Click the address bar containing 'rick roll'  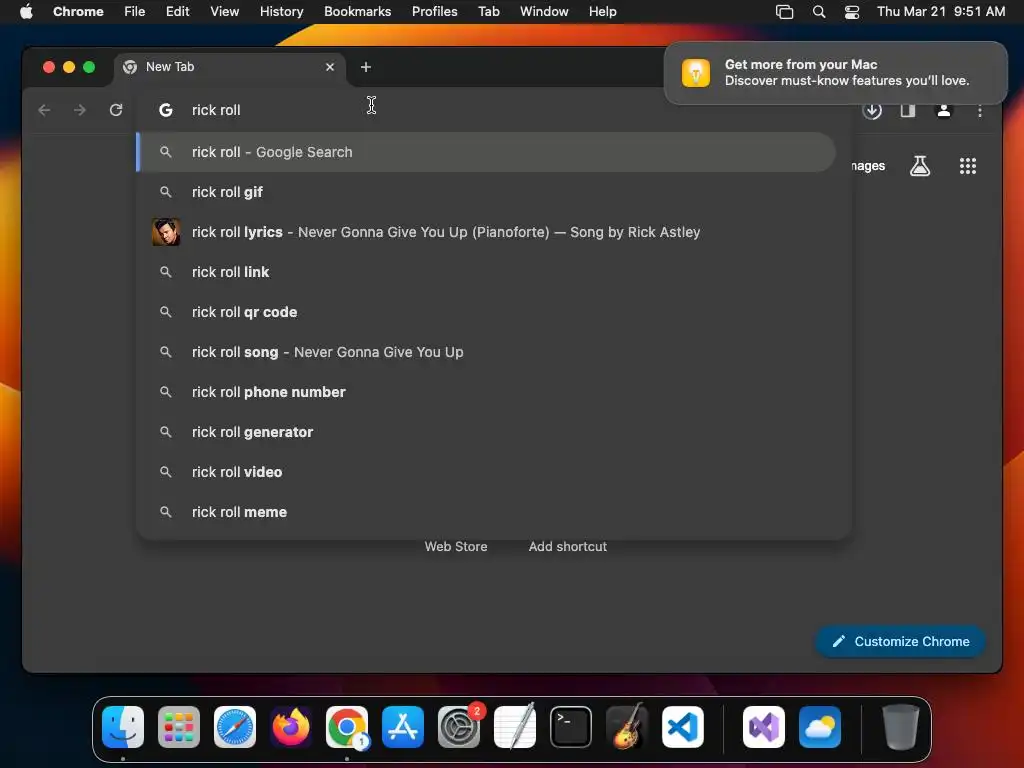tap(494, 110)
